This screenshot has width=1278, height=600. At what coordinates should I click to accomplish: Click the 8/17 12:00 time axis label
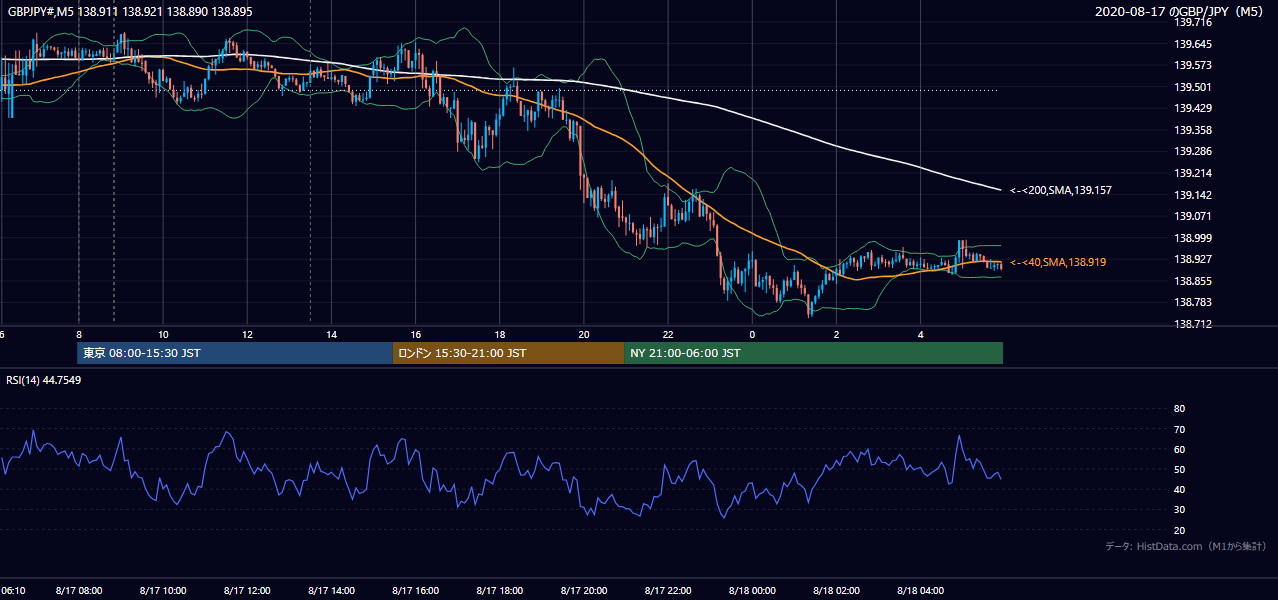coord(247,591)
